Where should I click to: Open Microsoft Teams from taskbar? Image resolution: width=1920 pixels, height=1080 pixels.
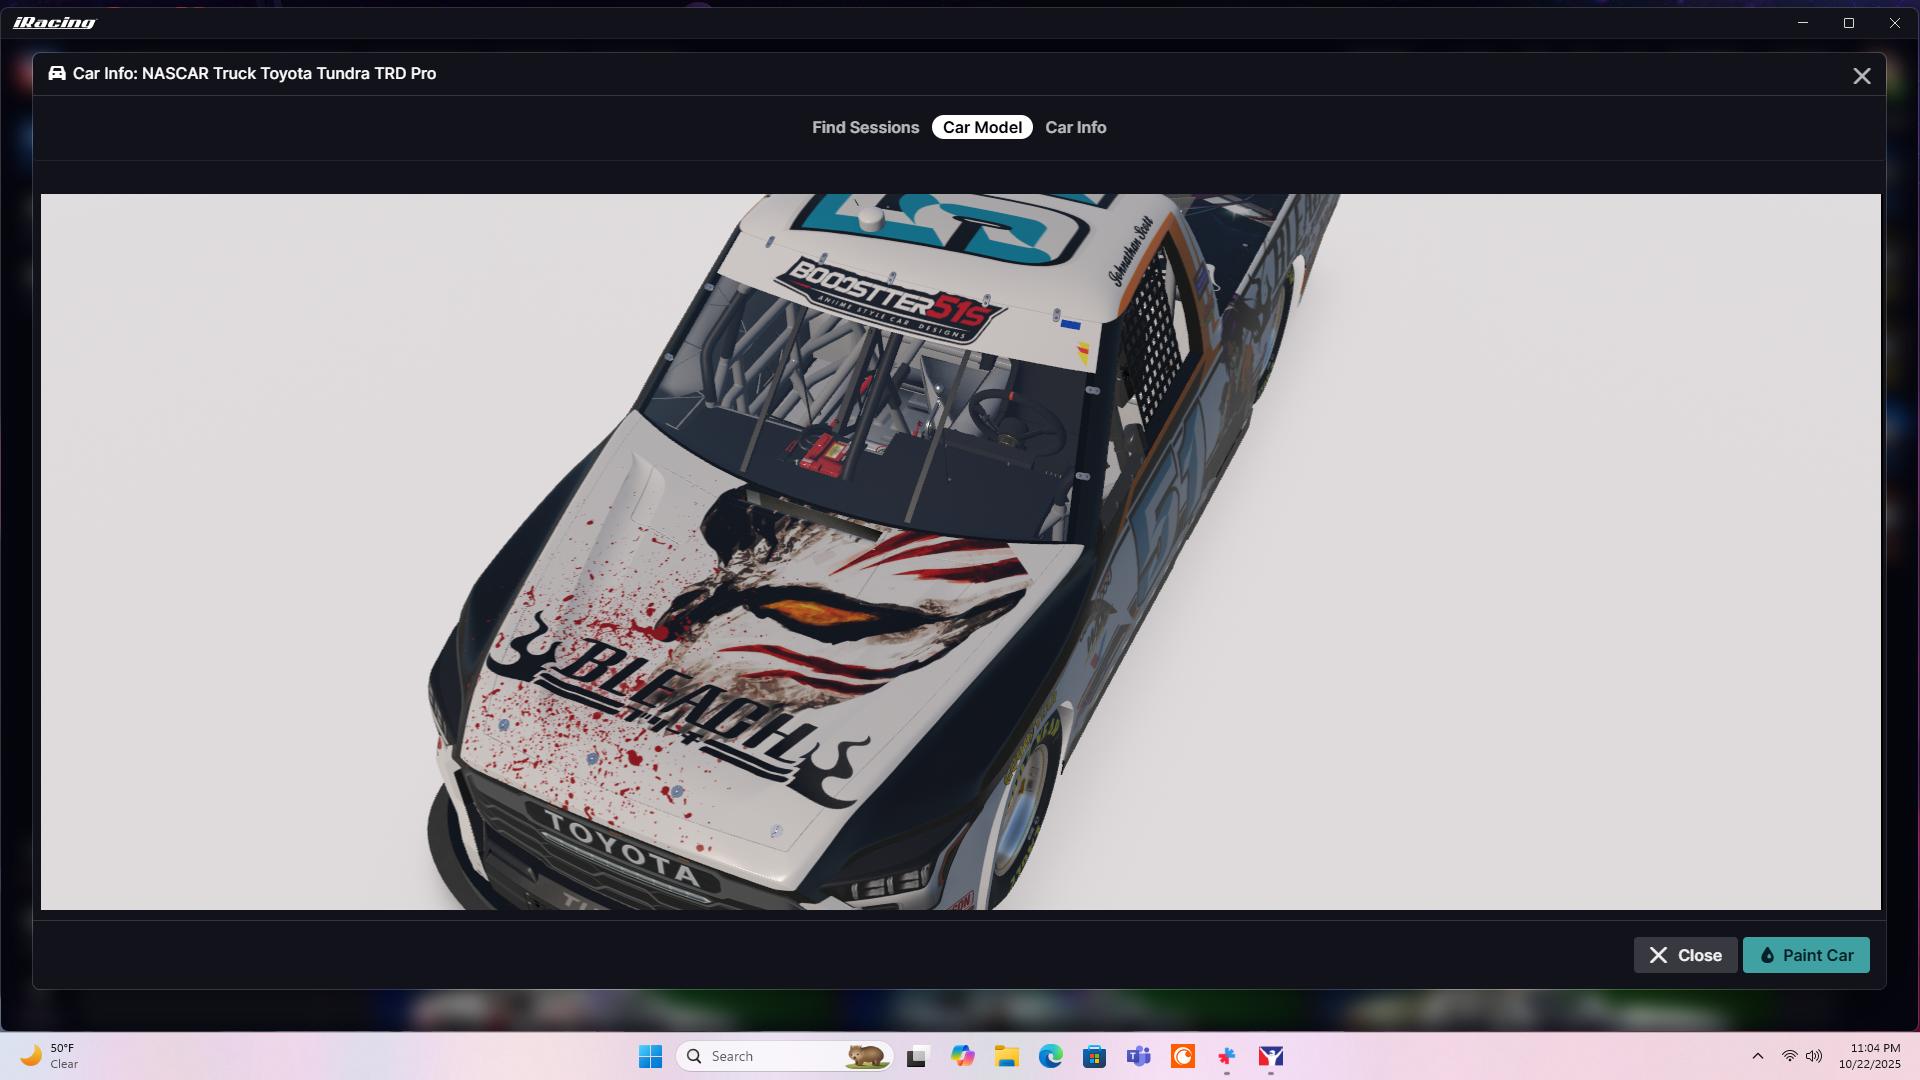tap(1138, 1056)
